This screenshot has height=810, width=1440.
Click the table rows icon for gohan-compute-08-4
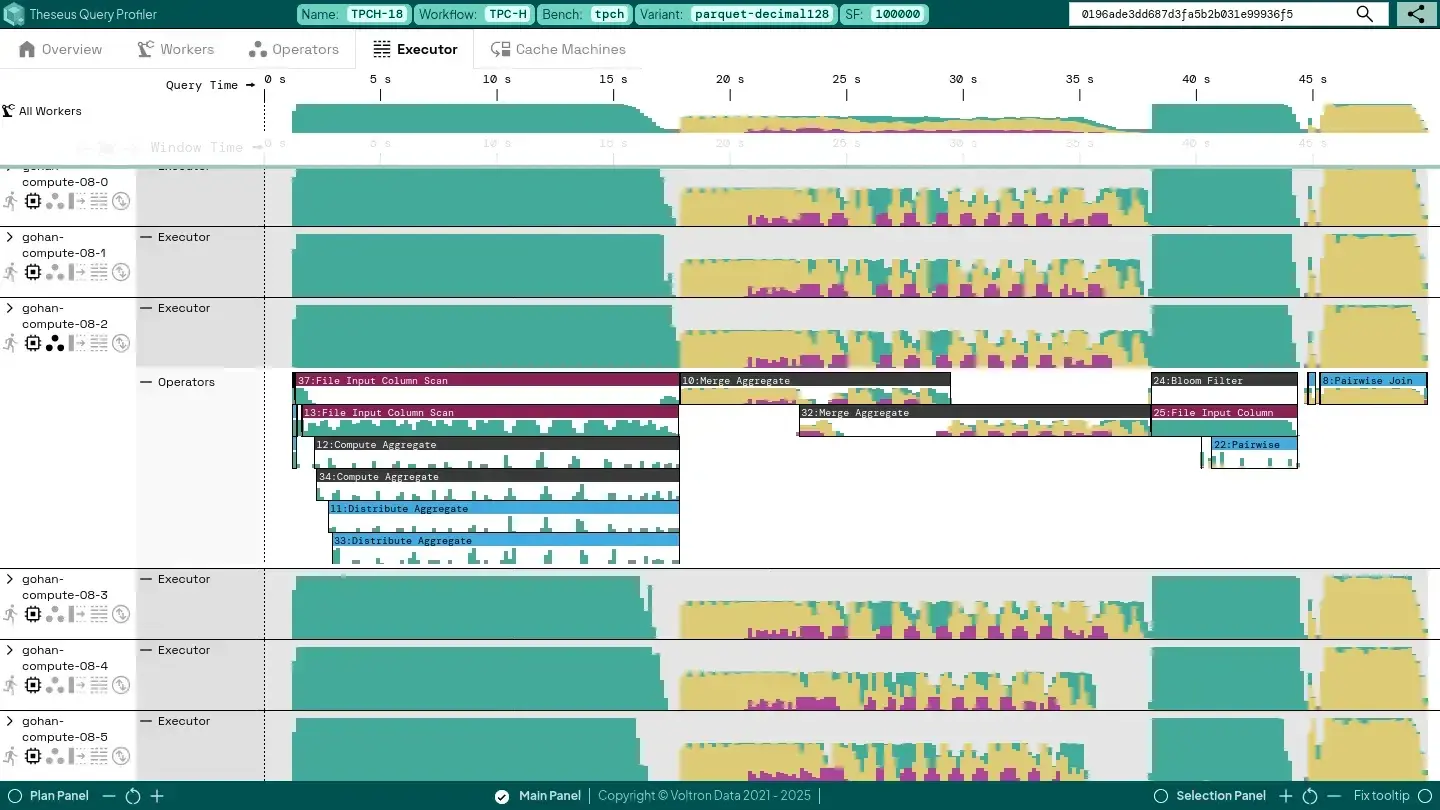(99, 685)
